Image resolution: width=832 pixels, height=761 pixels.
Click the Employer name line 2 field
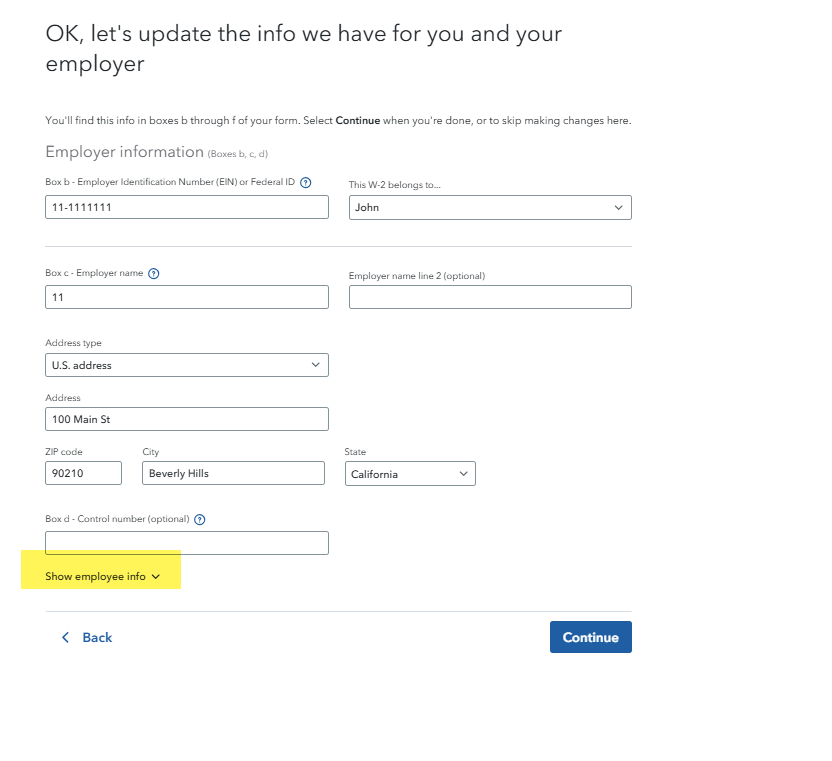pyautogui.click(x=490, y=297)
